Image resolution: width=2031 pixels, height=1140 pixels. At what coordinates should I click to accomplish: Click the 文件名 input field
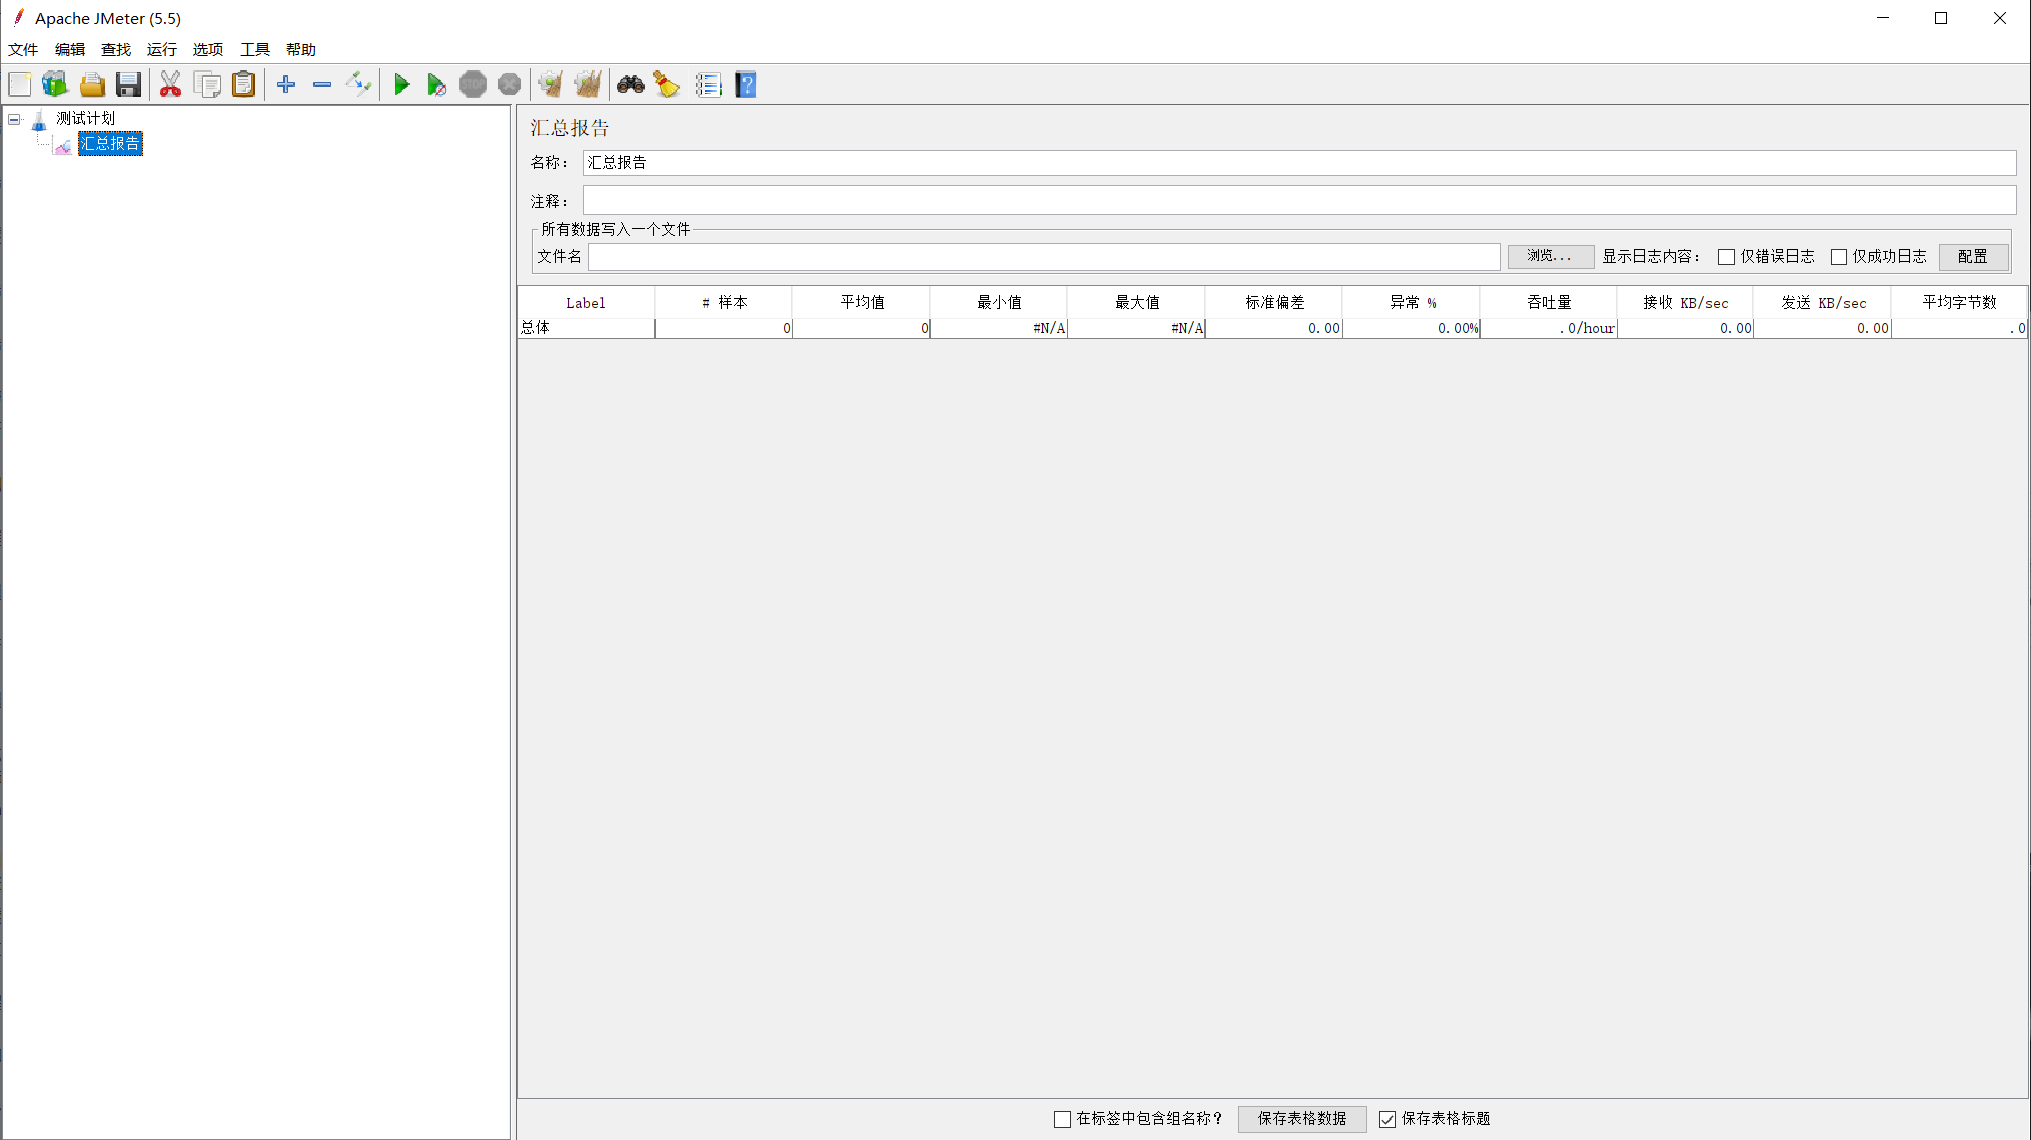[x=1044, y=257]
